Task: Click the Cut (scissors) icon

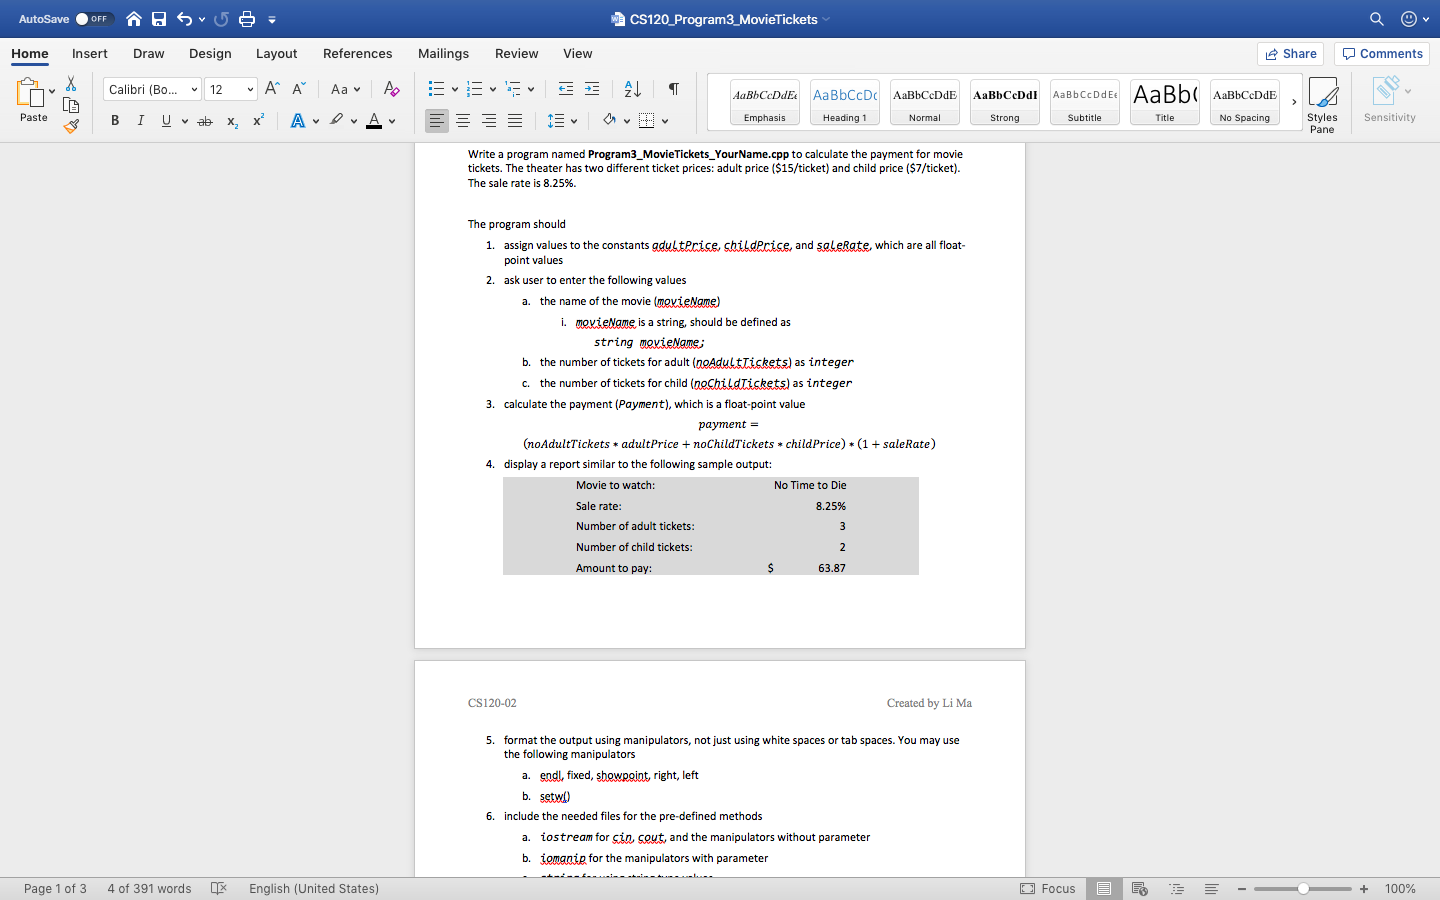Action: click(70, 83)
